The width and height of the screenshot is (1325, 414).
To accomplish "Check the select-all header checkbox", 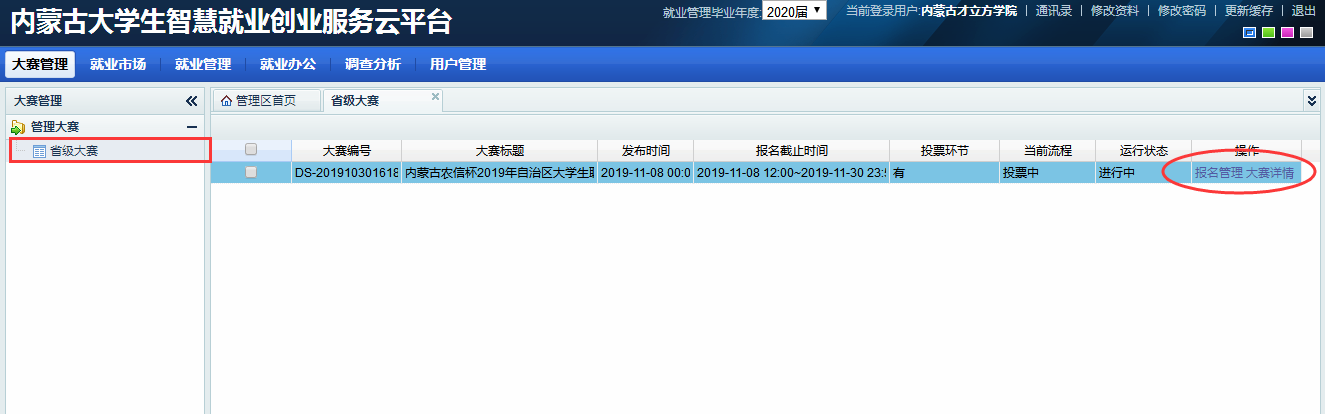I will (251, 150).
